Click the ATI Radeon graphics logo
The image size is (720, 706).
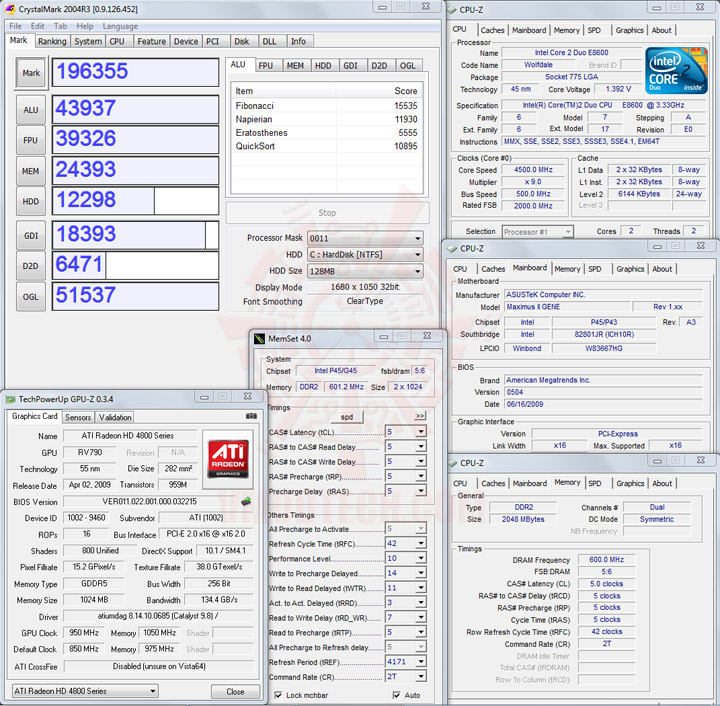coord(228,458)
